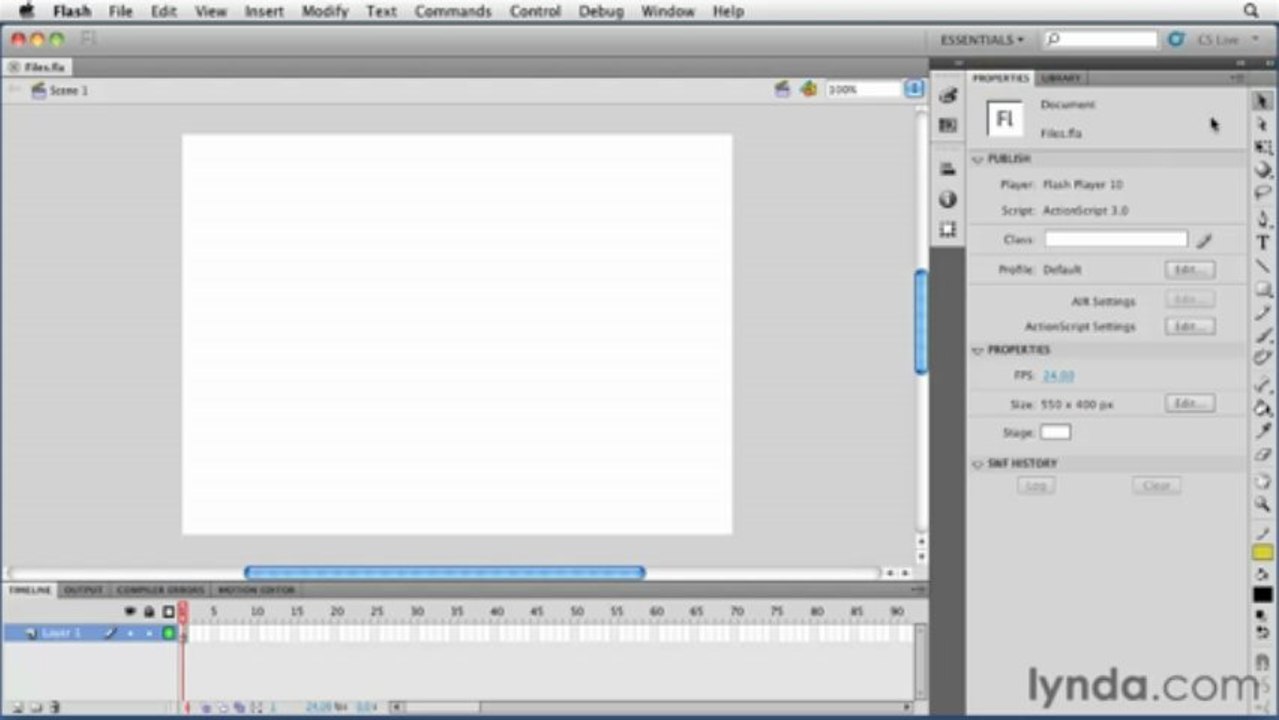Image resolution: width=1279 pixels, height=720 pixels.
Task: Collapse the Properties section triangle
Action: tap(978, 351)
